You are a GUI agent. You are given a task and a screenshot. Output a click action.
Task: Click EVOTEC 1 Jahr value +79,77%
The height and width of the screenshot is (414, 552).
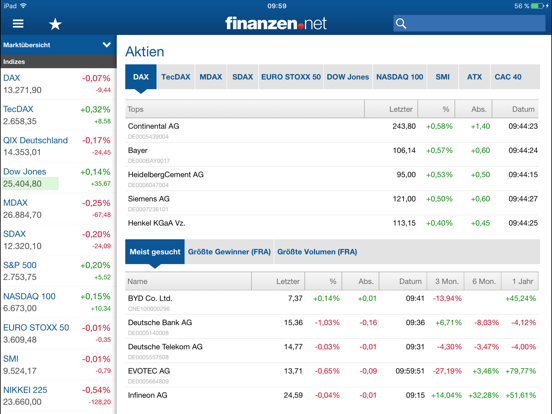[x=520, y=371]
